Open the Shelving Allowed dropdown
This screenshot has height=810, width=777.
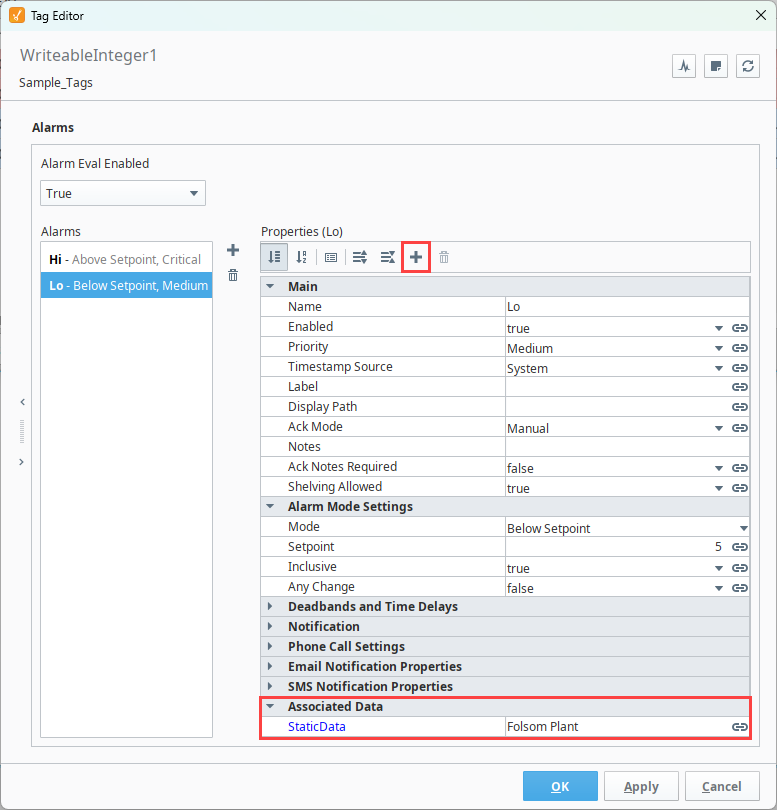pyautogui.click(x=719, y=488)
